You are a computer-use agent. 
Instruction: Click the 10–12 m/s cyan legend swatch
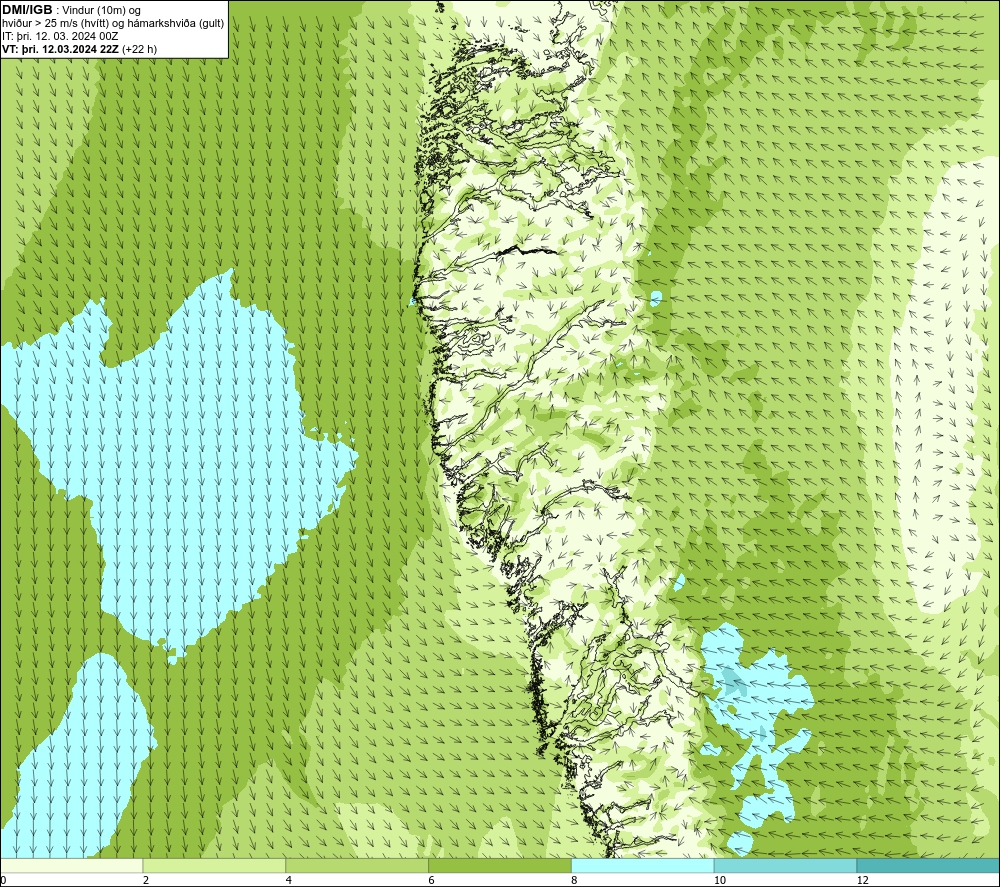[x=786, y=865]
